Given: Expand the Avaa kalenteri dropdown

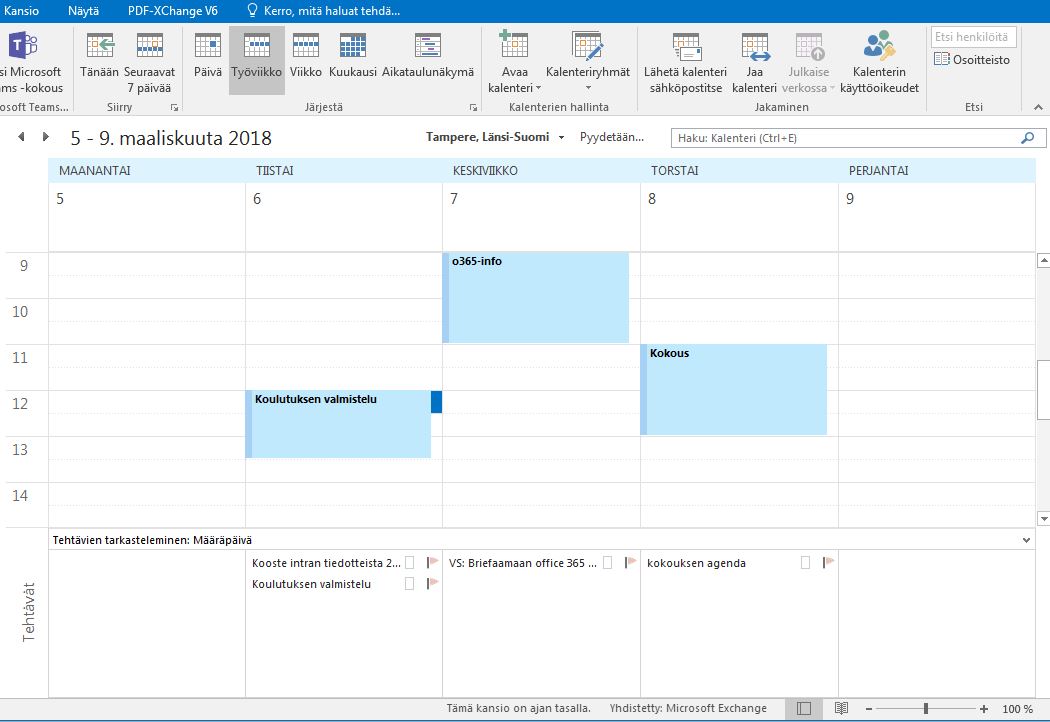Looking at the screenshot, I should pos(514,80).
